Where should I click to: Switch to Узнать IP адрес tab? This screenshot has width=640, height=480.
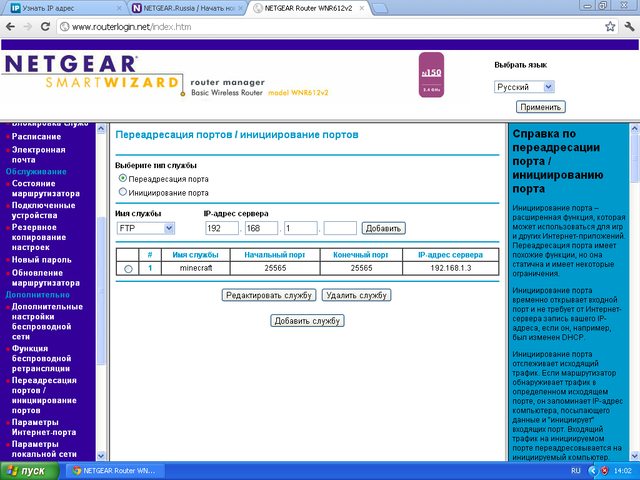pos(63,8)
